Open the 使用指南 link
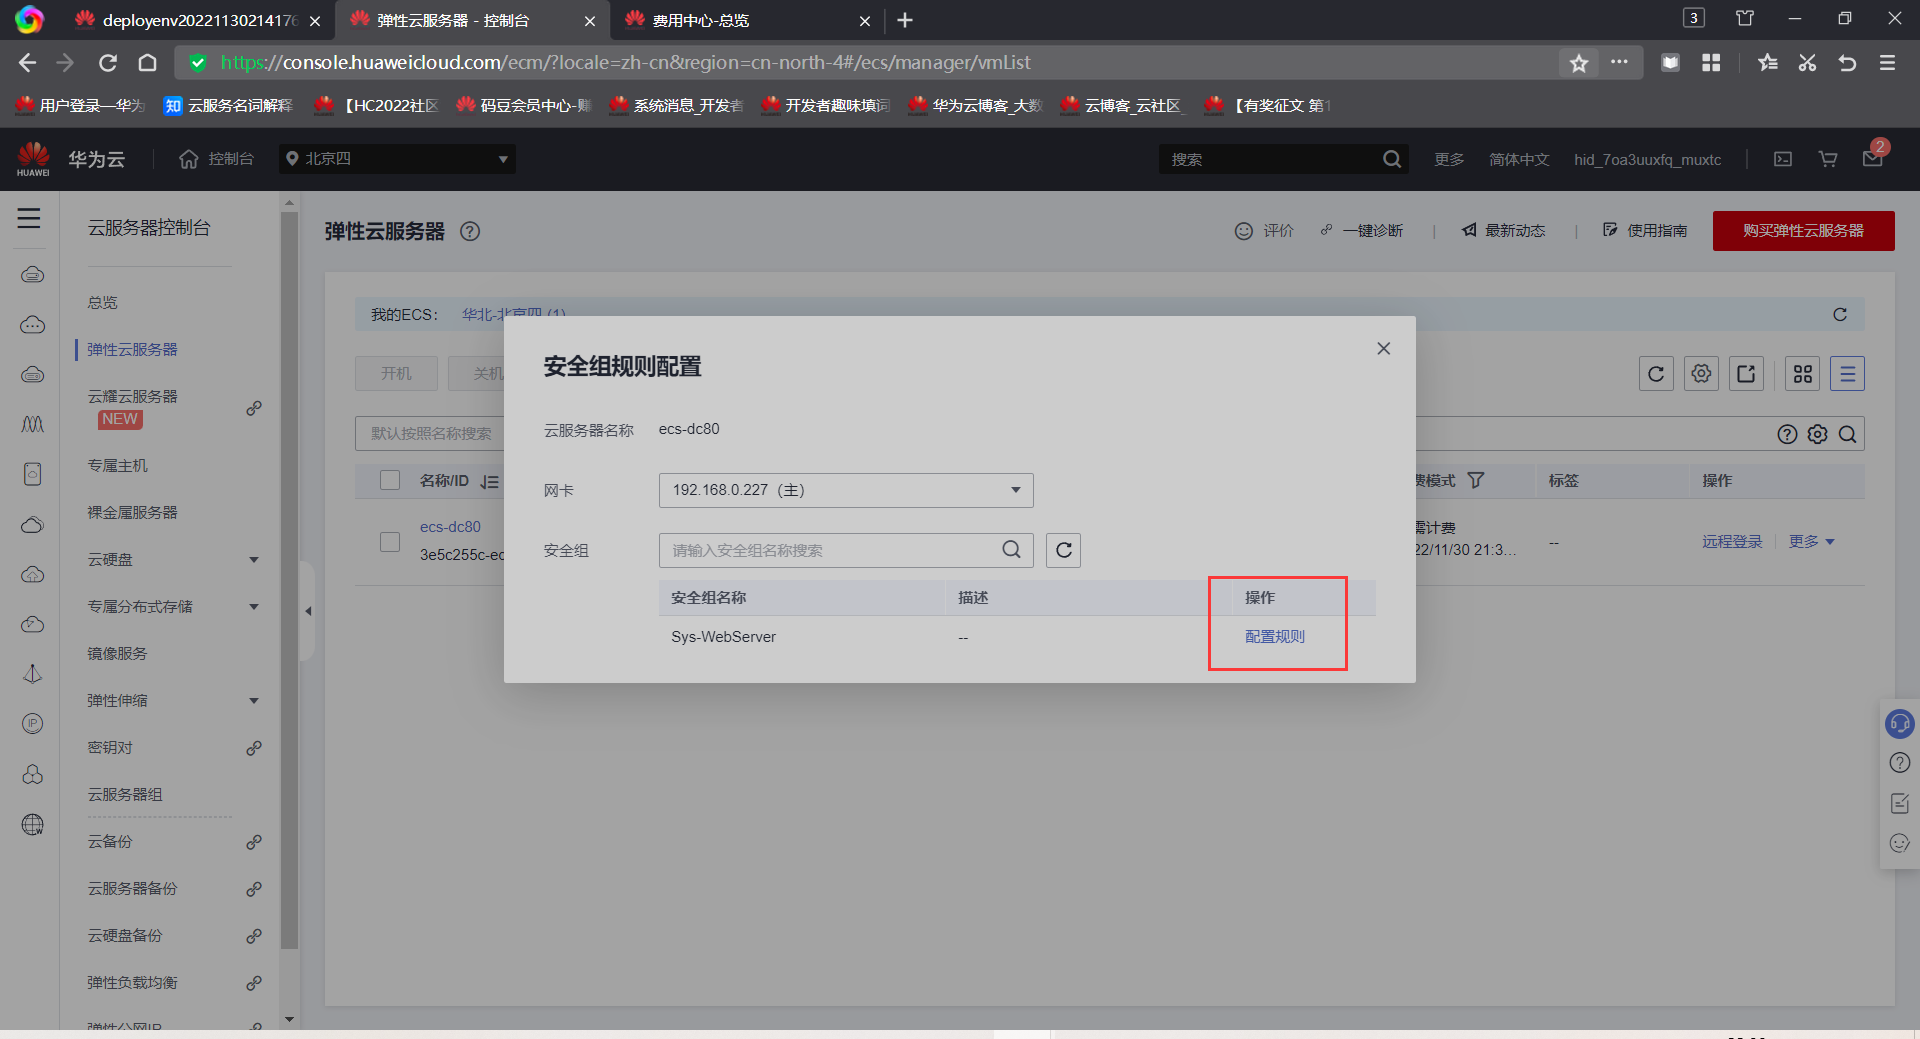The width and height of the screenshot is (1920, 1039). 1645,231
